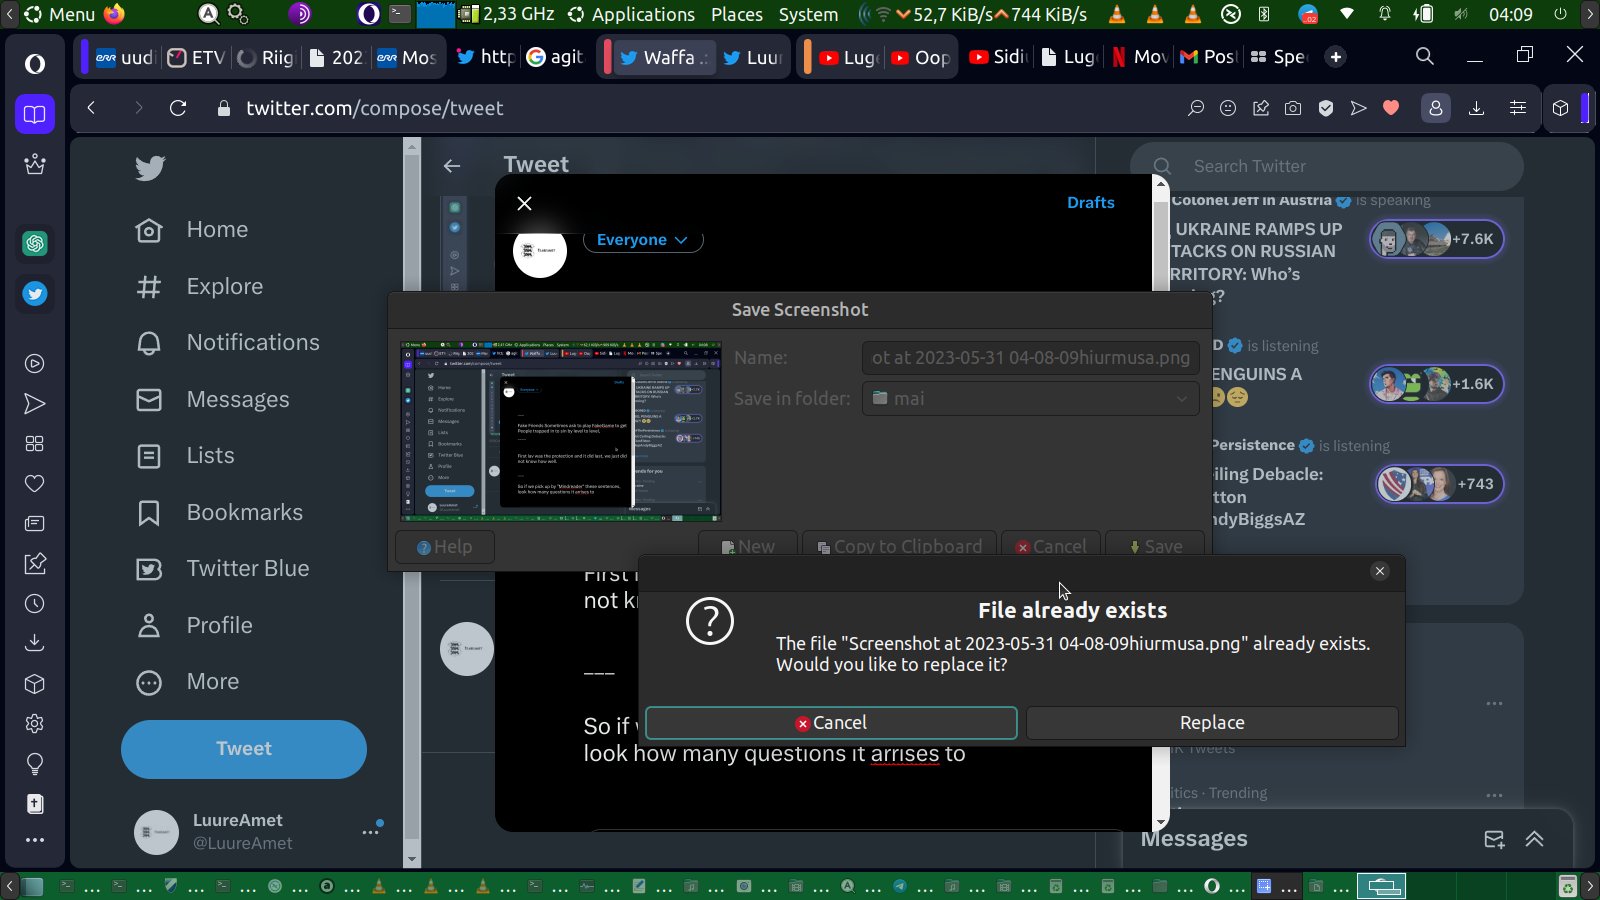1600x900 pixels.
Task: Open the Player icon in Opera sidebar
Action: pyautogui.click(x=35, y=364)
